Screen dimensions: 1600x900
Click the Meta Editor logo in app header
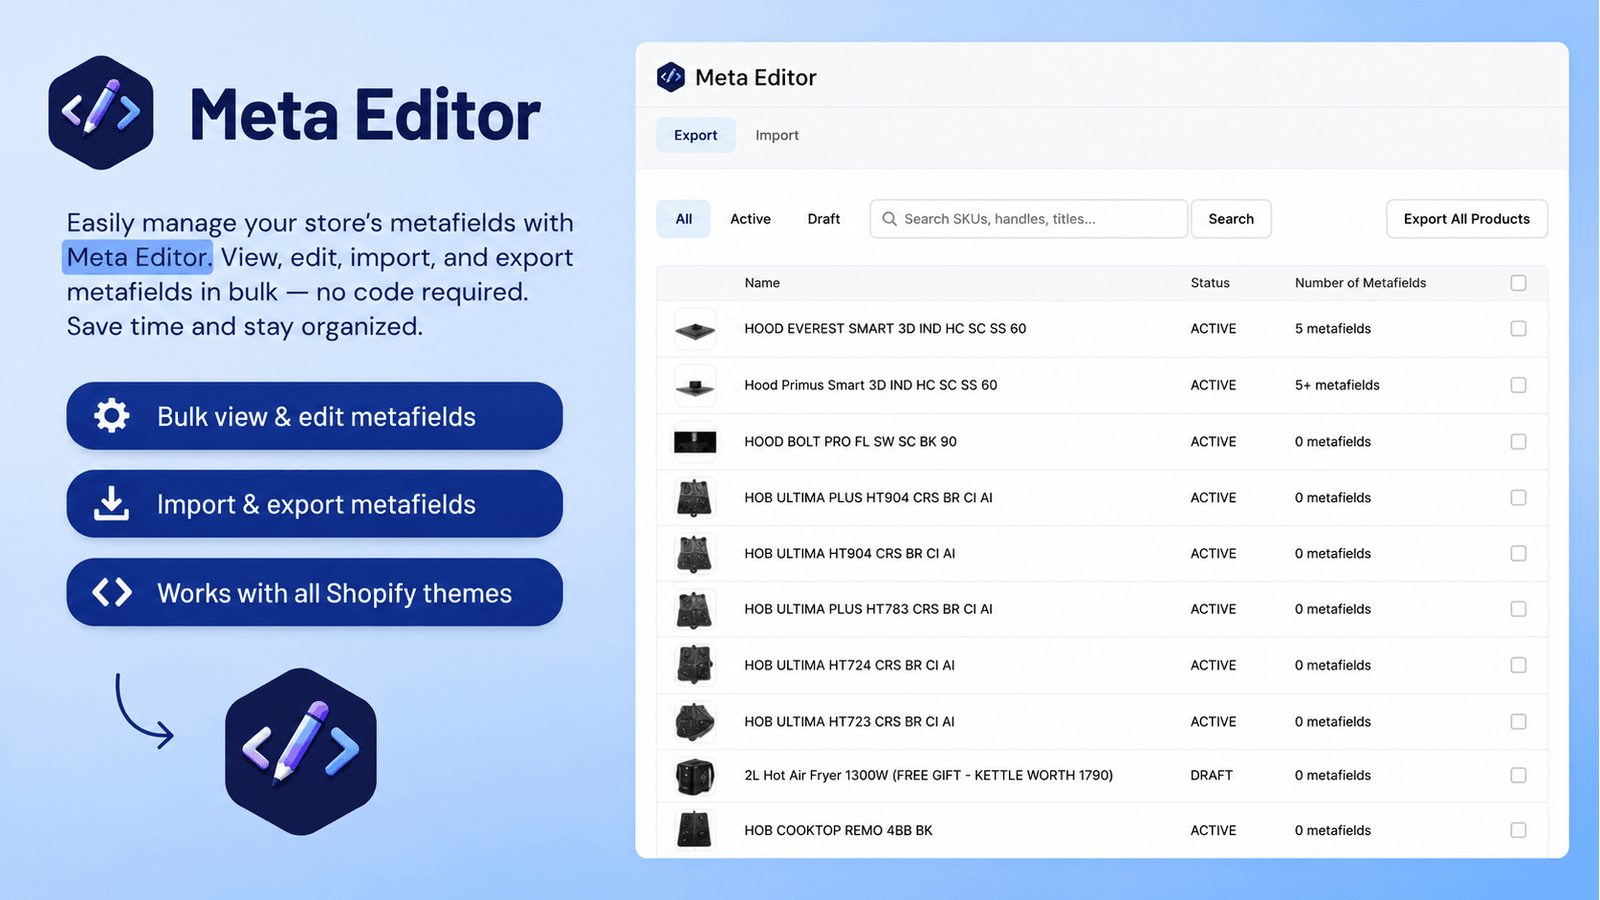coord(671,77)
